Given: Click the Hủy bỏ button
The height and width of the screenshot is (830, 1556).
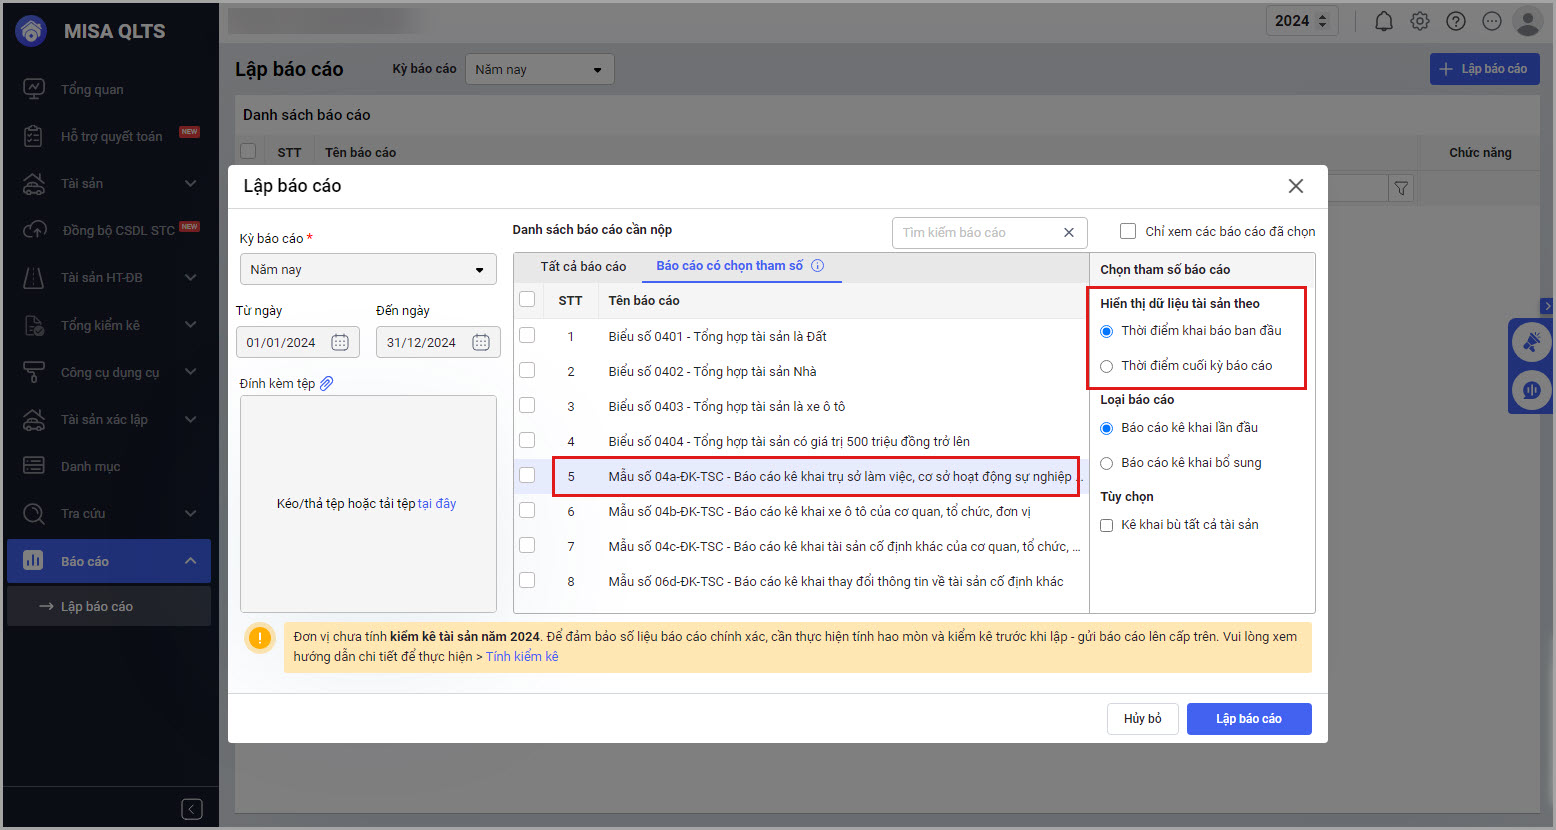Looking at the screenshot, I should (1142, 719).
